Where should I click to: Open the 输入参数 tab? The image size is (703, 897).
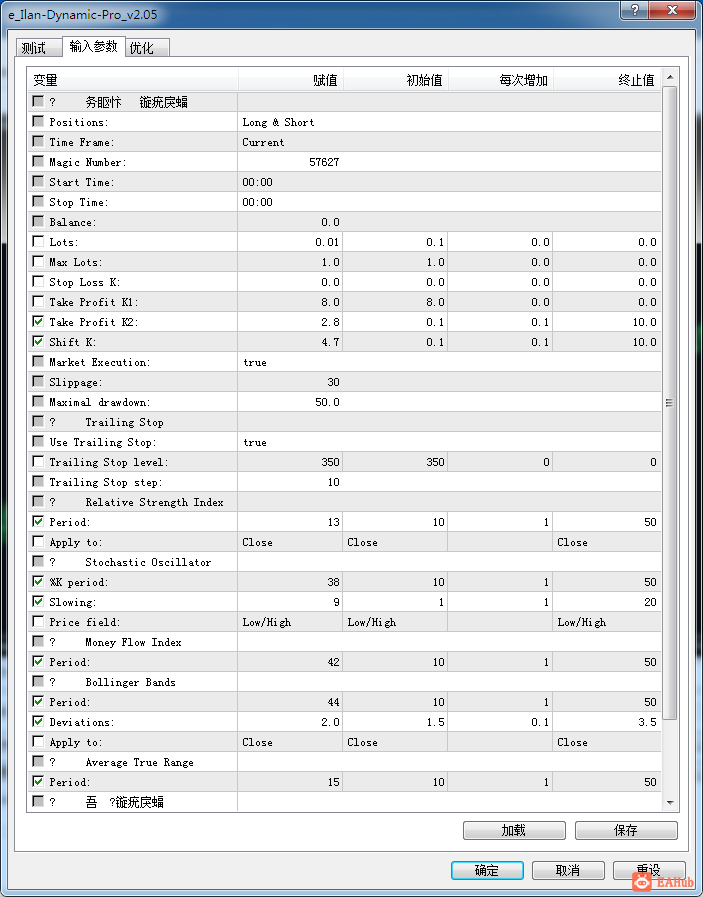[93, 46]
